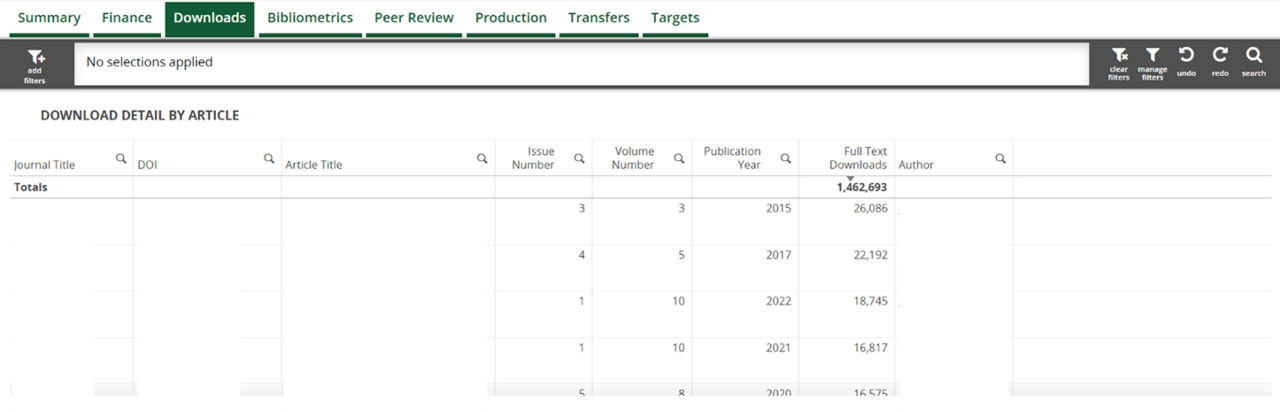The height and width of the screenshot is (412, 1280).
Task: Click the add filters icon
Action: pos(35,66)
